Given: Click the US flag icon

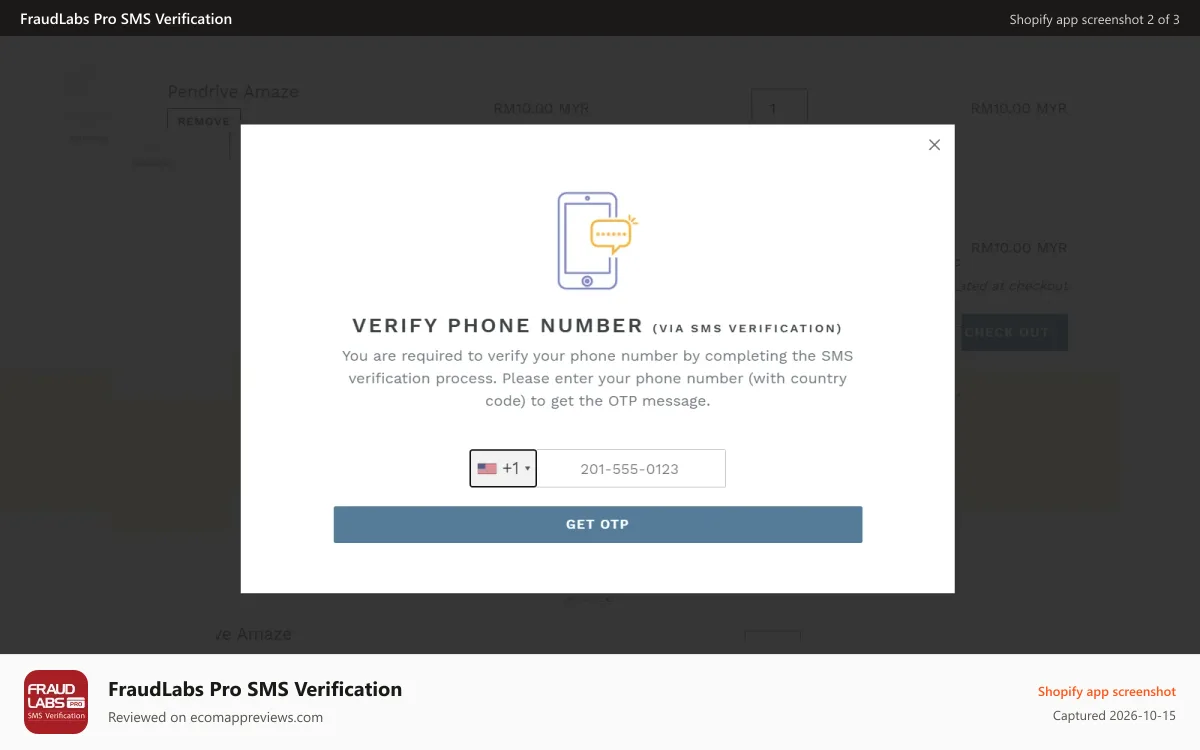Looking at the screenshot, I should coord(487,468).
